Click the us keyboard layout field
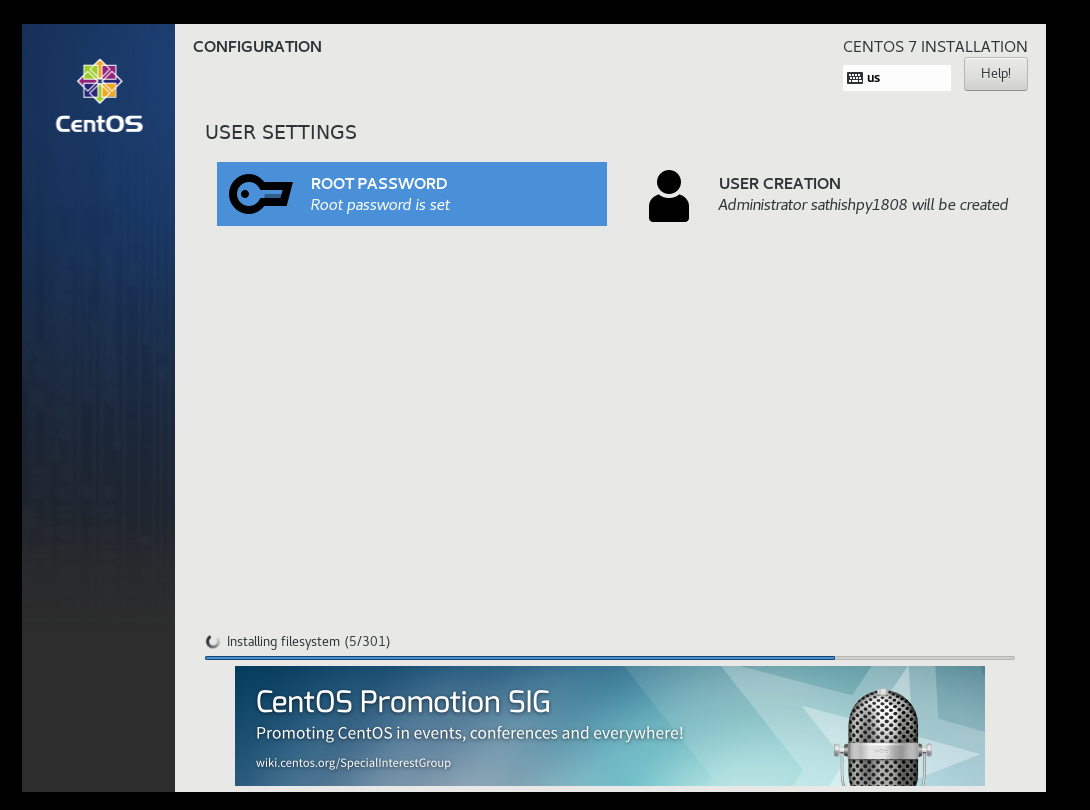This screenshot has width=1090, height=810. (x=897, y=78)
